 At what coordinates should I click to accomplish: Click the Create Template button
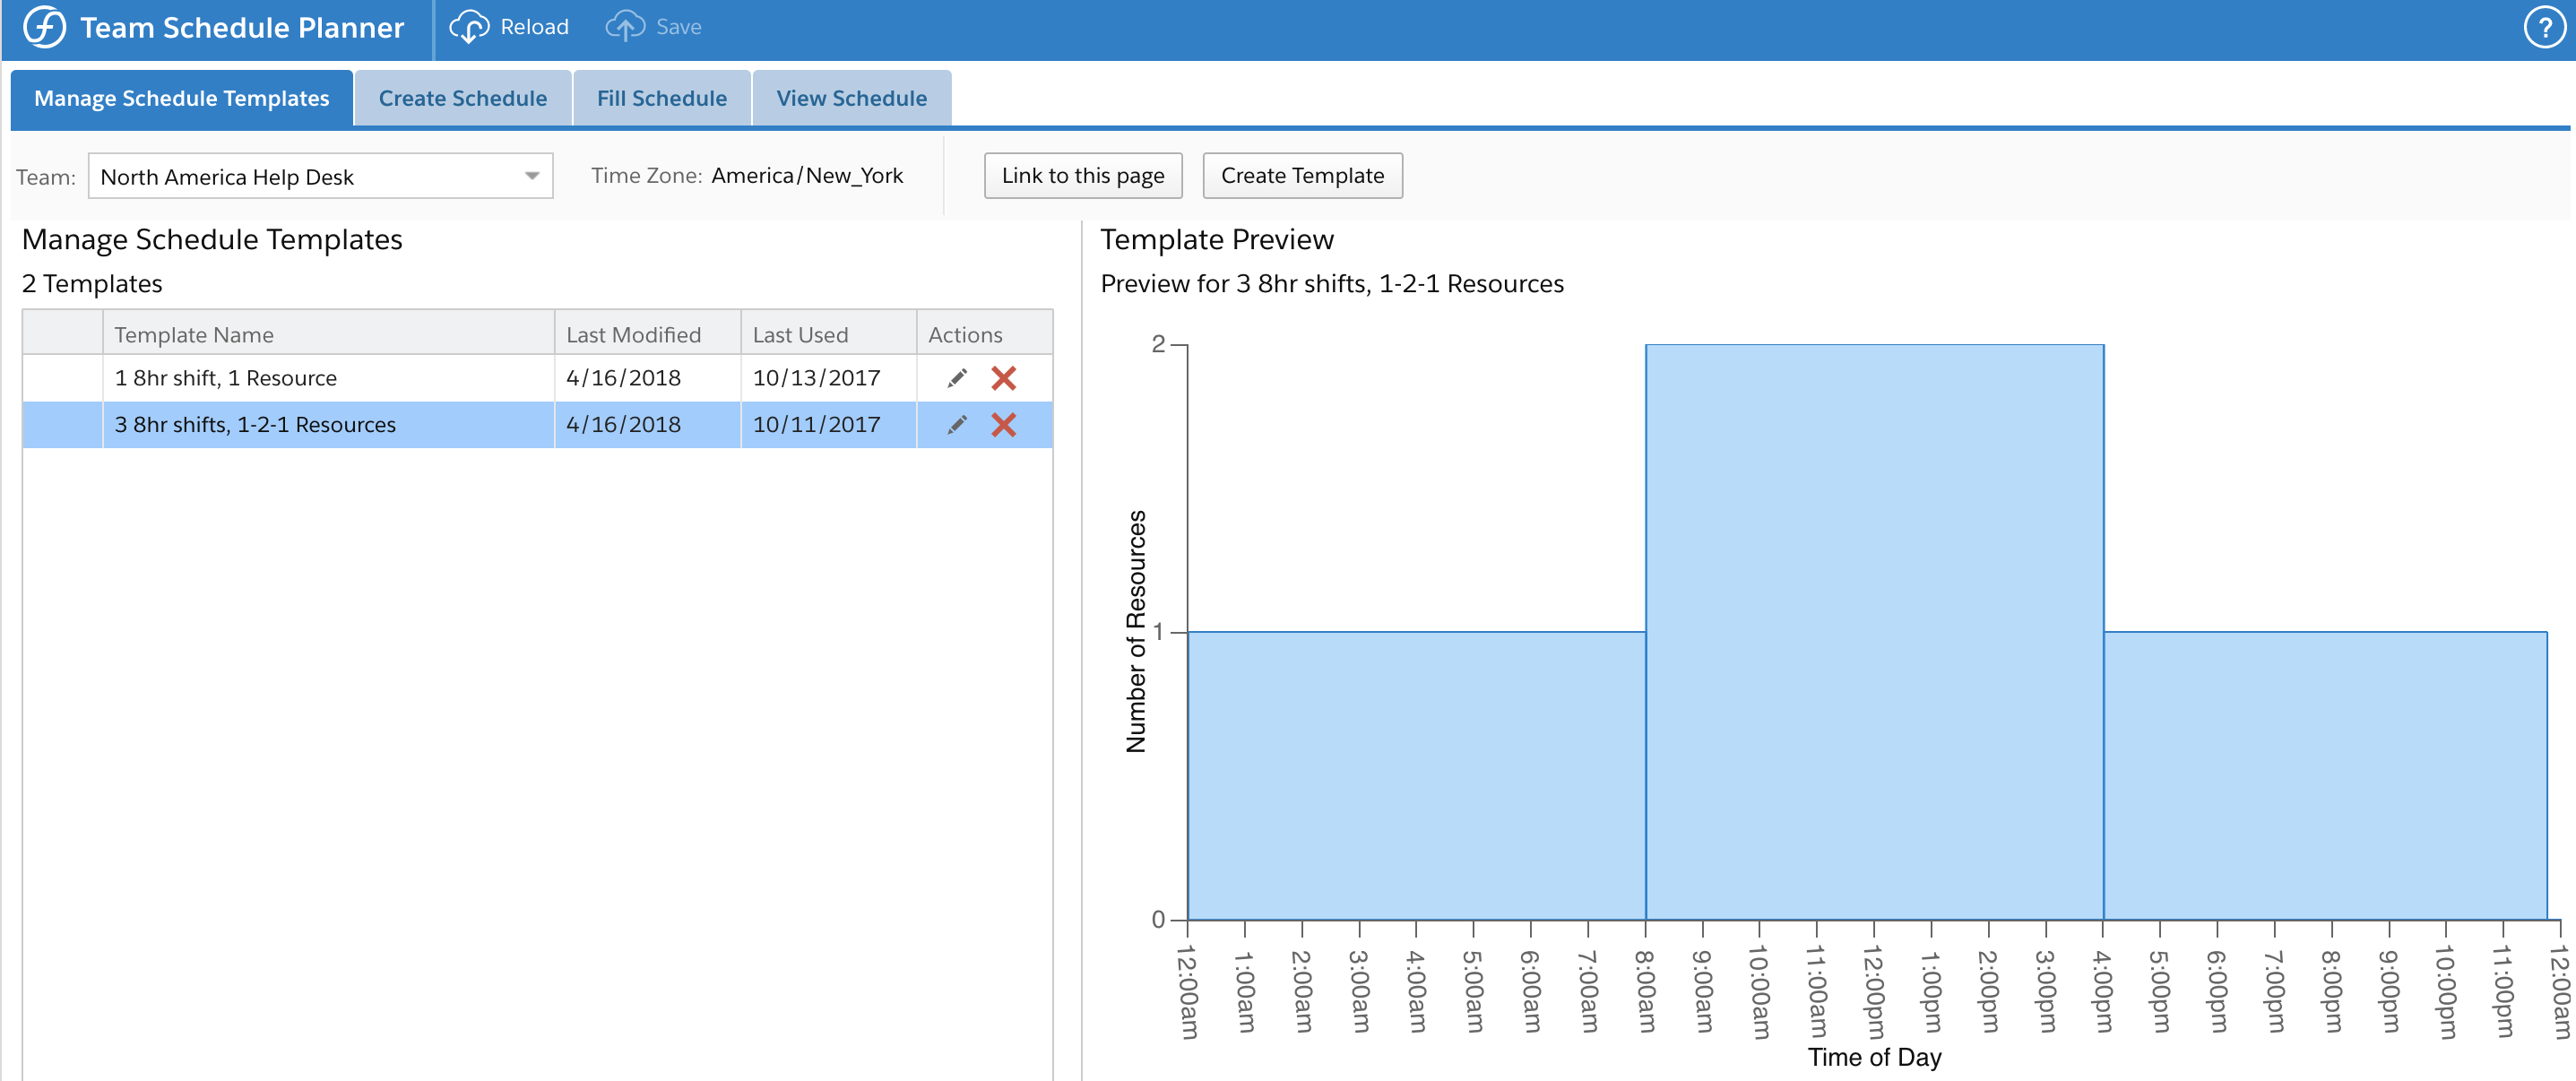tap(1301, 176)
